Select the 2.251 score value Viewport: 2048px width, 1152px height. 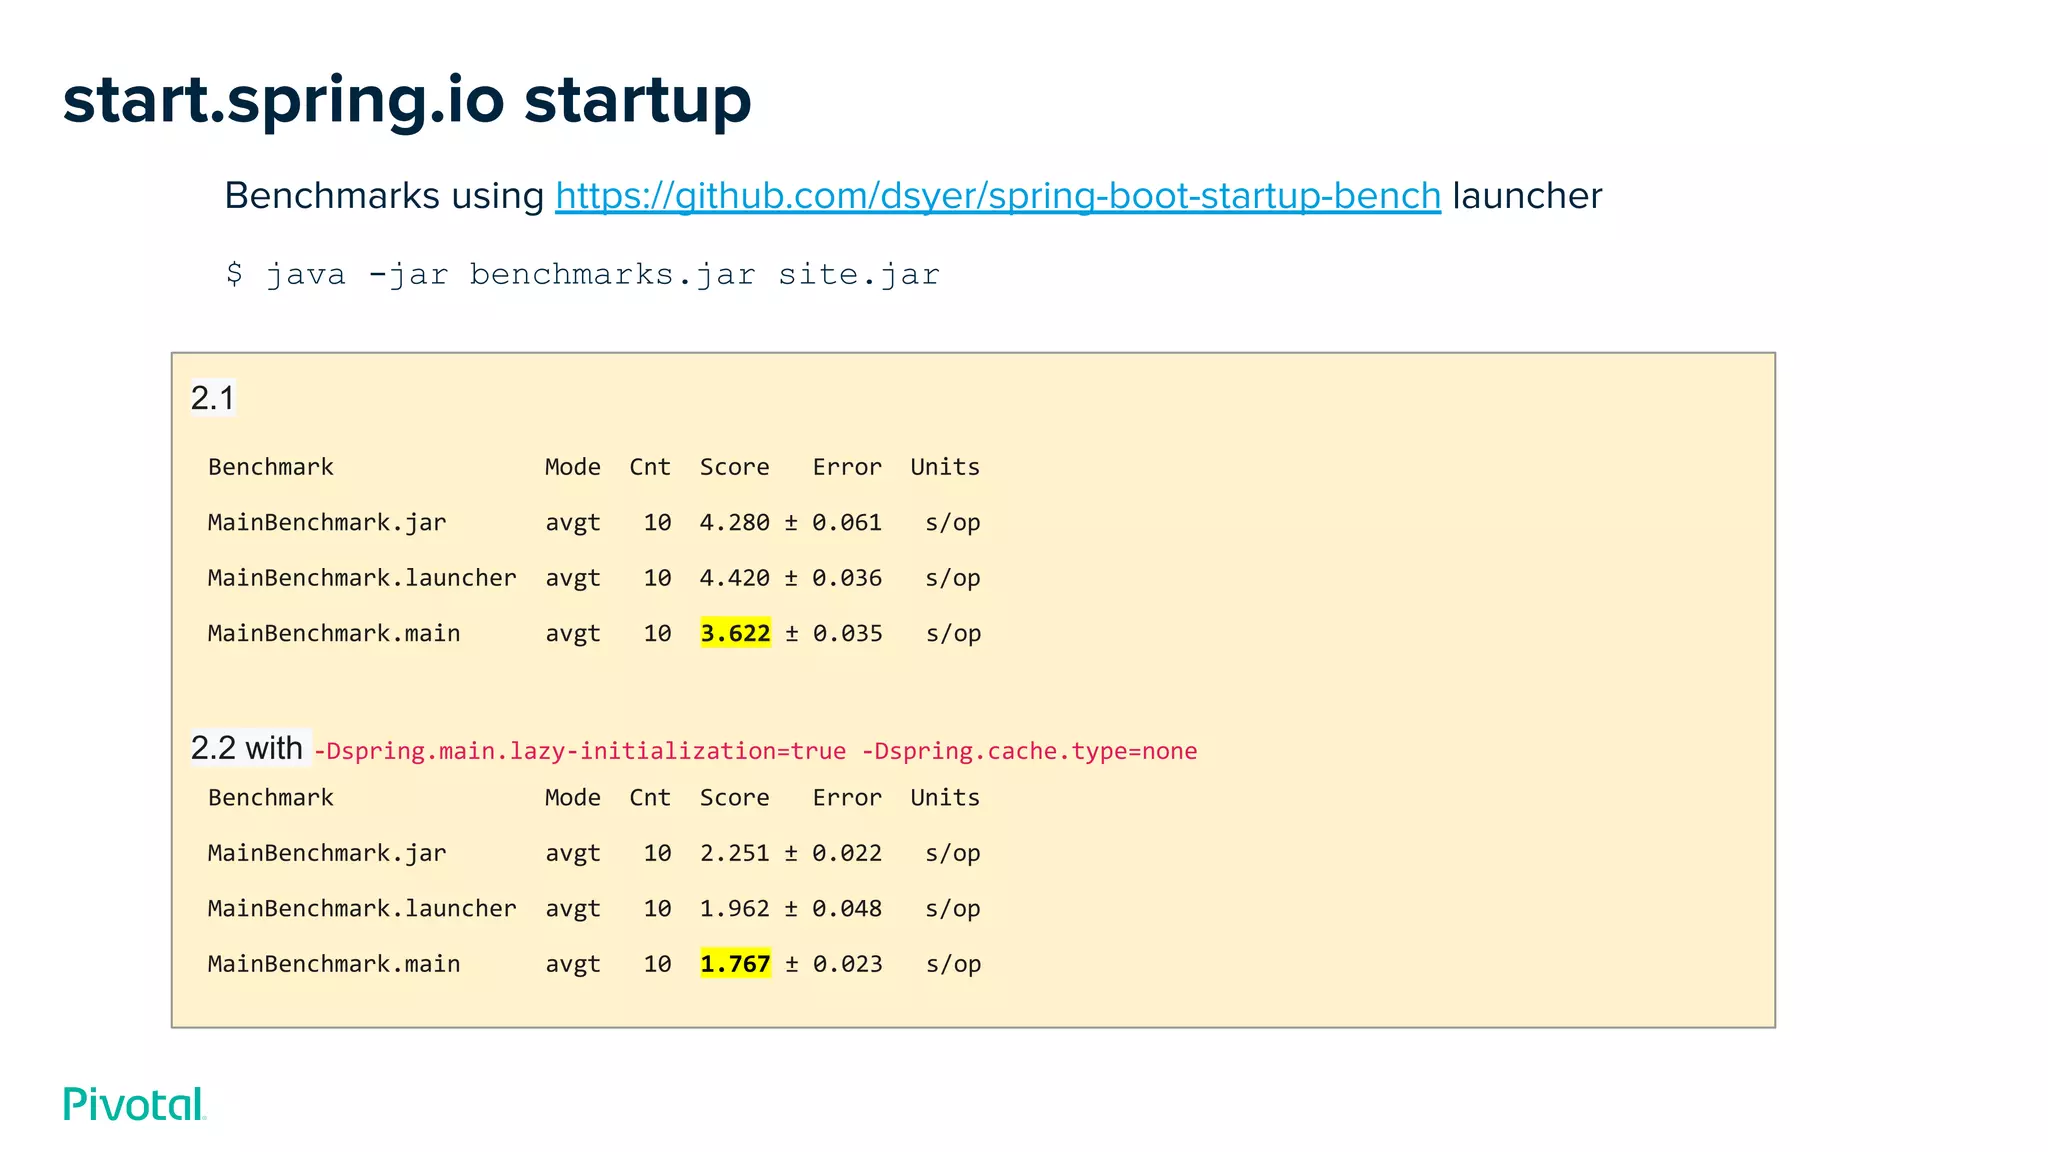[x=735, y=853]
